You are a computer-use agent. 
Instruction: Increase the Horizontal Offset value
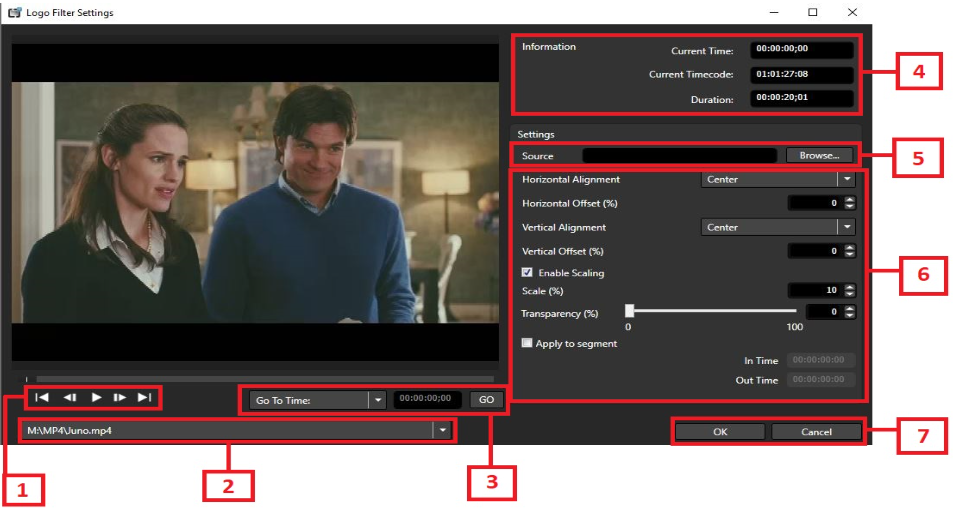pos(850,199)
